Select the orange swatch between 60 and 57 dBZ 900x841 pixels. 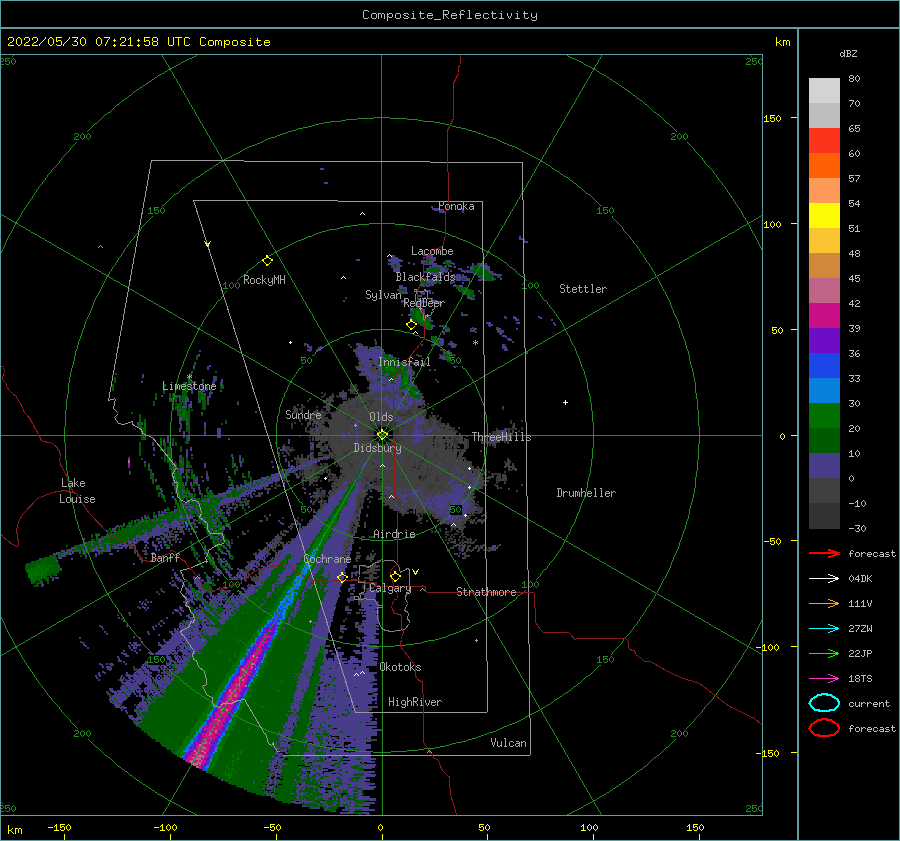point(824,166)
